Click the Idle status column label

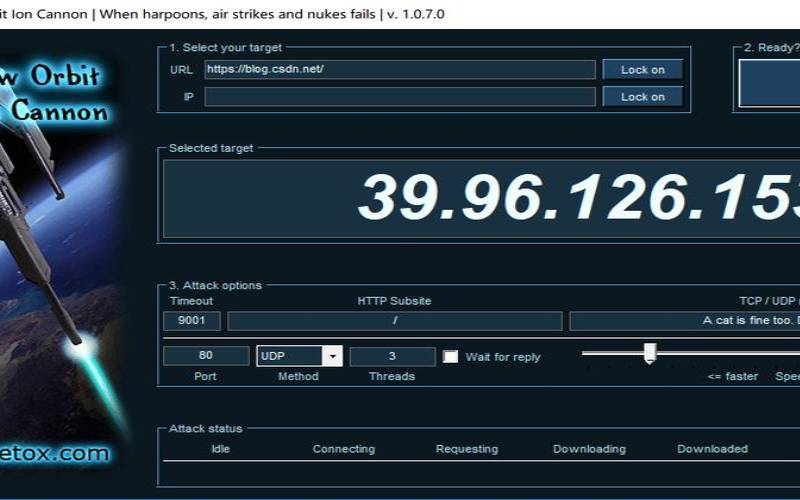pos(220,449)
